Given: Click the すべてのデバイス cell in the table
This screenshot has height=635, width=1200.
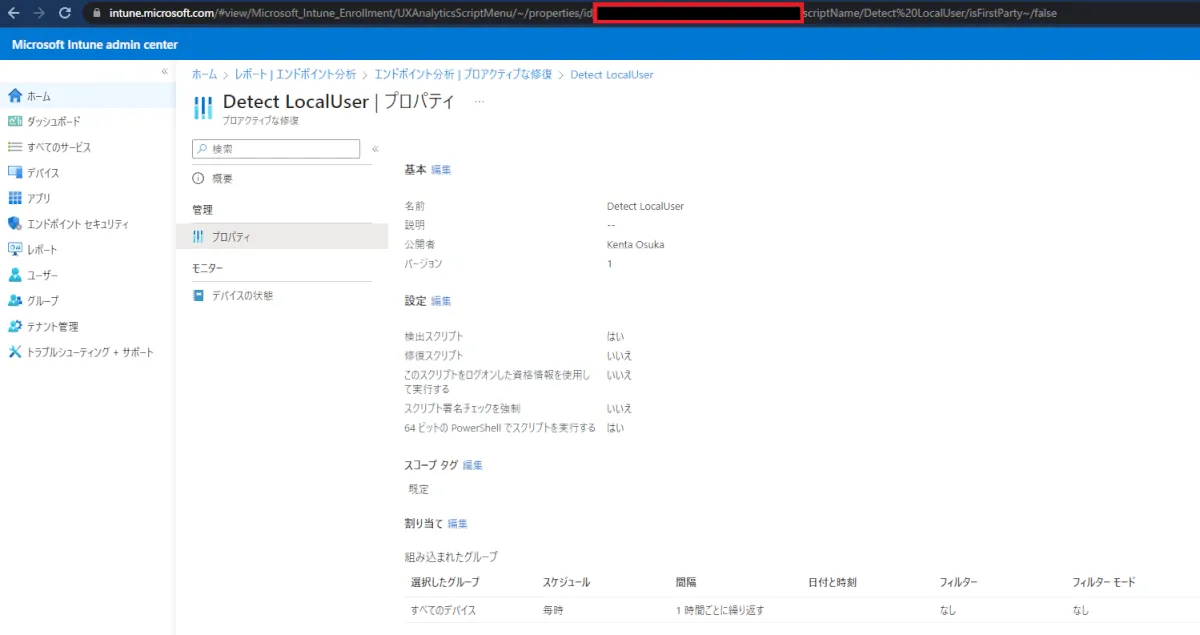Looking at the screenshot, I should (444, 610).
